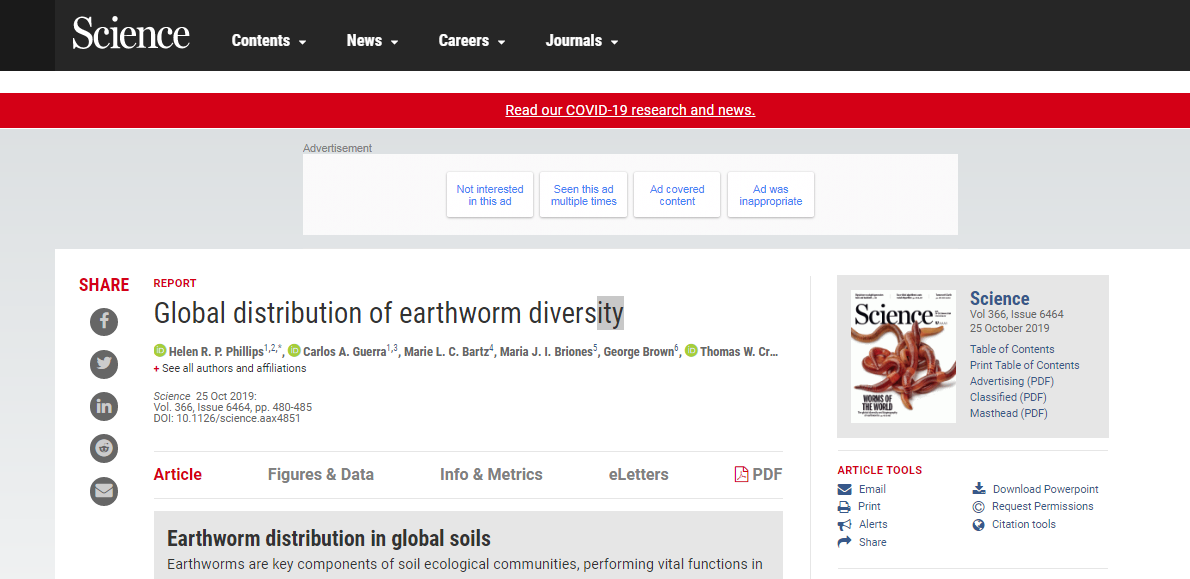The height and width of the screenshot is (579, 1190).
Task: Click the Reddit share icon
Action: click(x=104, y=448)
